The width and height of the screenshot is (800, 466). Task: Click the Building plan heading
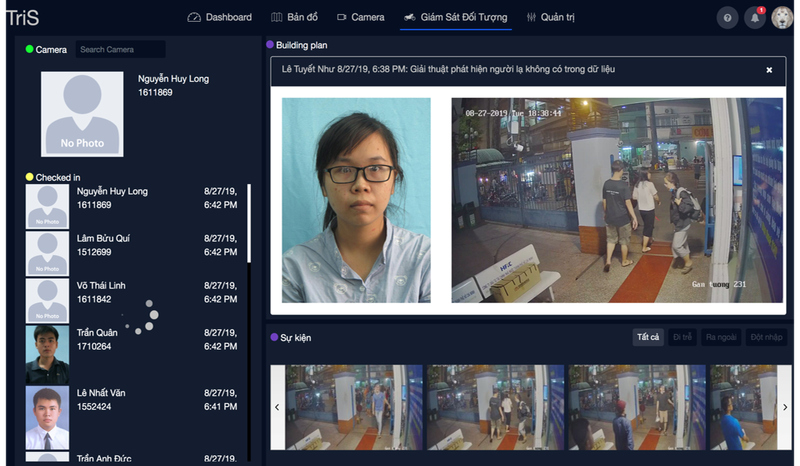pyautogui.click(x=302, y=45)
